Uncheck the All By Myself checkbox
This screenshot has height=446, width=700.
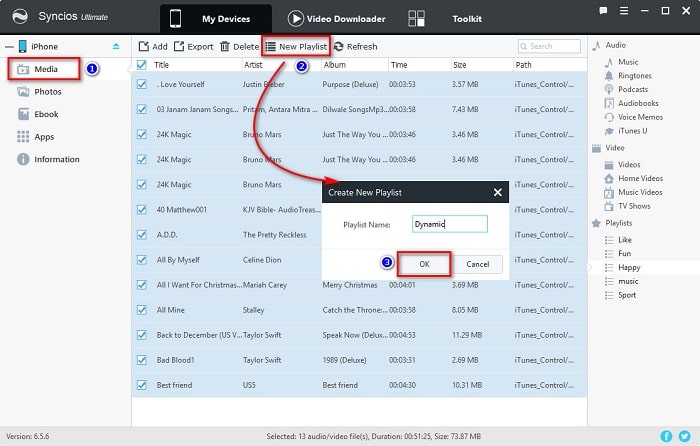(142, 259)
